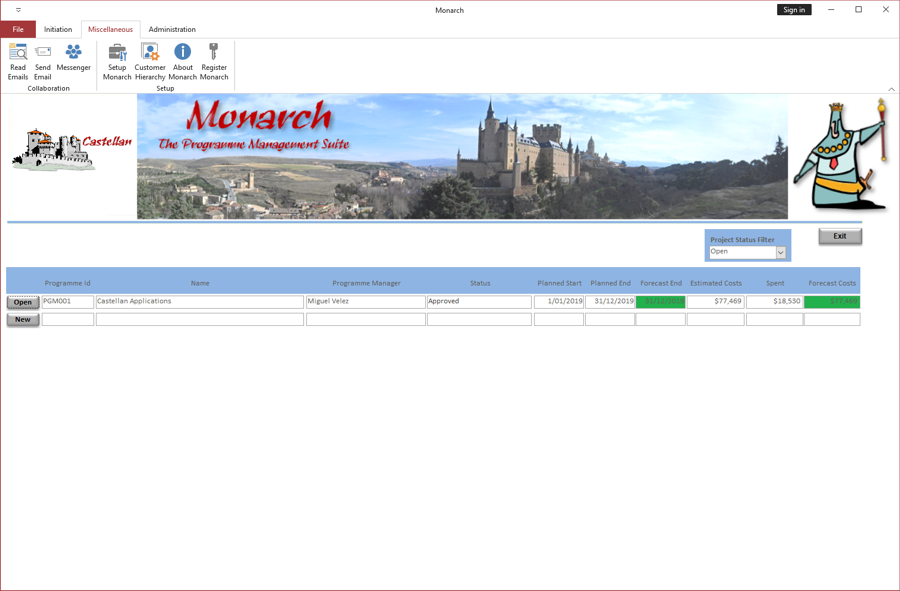Image resolution: width=900 pixels, height=591 pixels.
Task: Open the File menu
Action: tap(18, 29)
